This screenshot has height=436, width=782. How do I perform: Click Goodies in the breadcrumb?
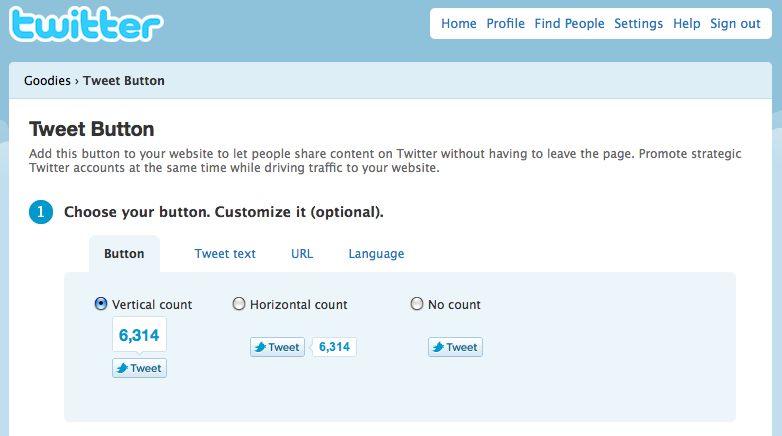(47, 81)
